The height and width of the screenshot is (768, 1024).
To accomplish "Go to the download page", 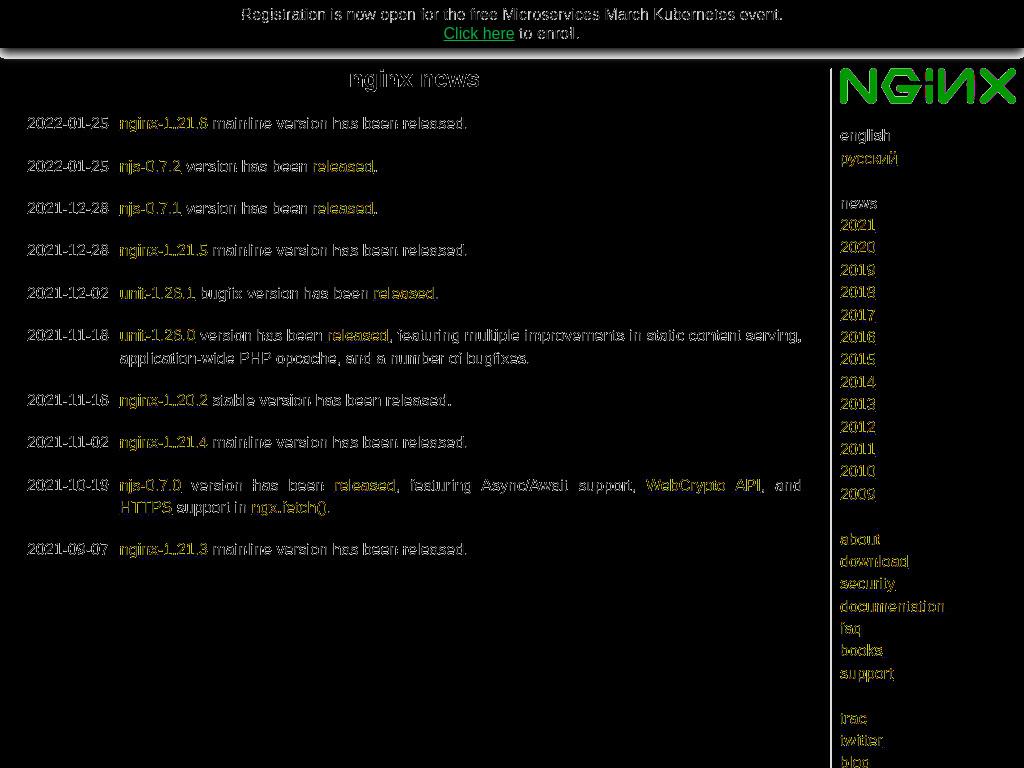I will [x=874, y=562].
